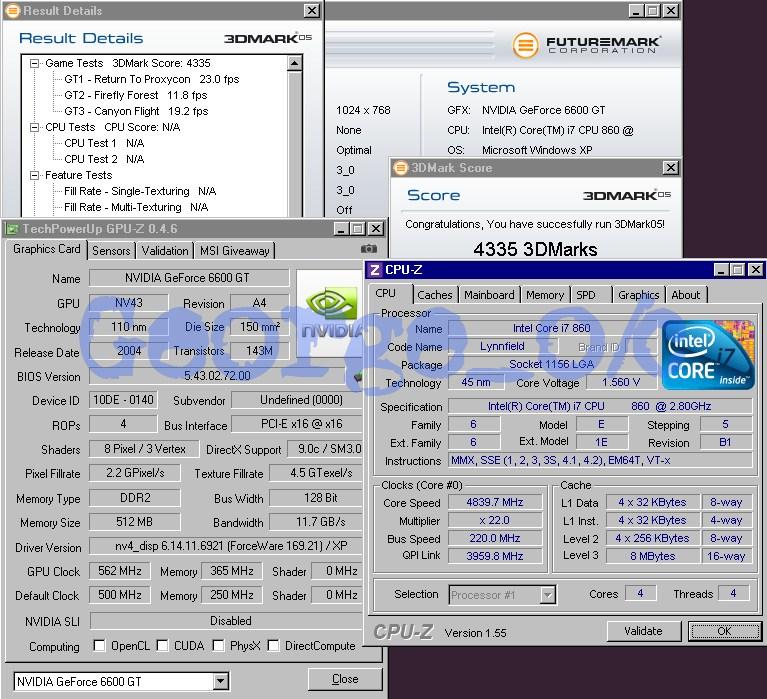Click the Futuremark logo in the system window
767x699 pixels.
(587, 45)
